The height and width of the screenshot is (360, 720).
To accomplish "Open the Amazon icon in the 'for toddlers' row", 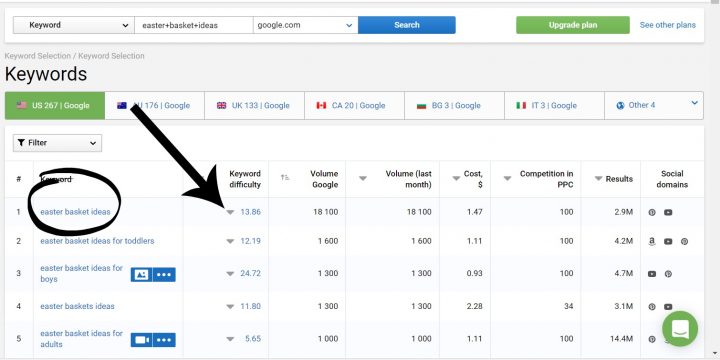I will click(652, 242).
